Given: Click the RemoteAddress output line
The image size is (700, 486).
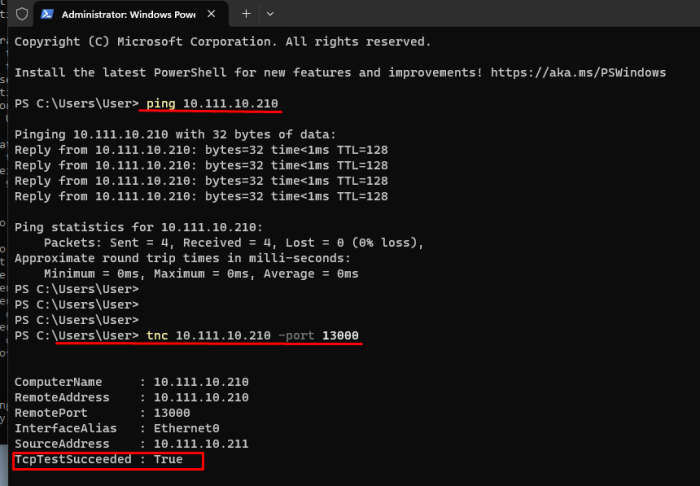Looking at the screenshot, I should pos(131,397).
